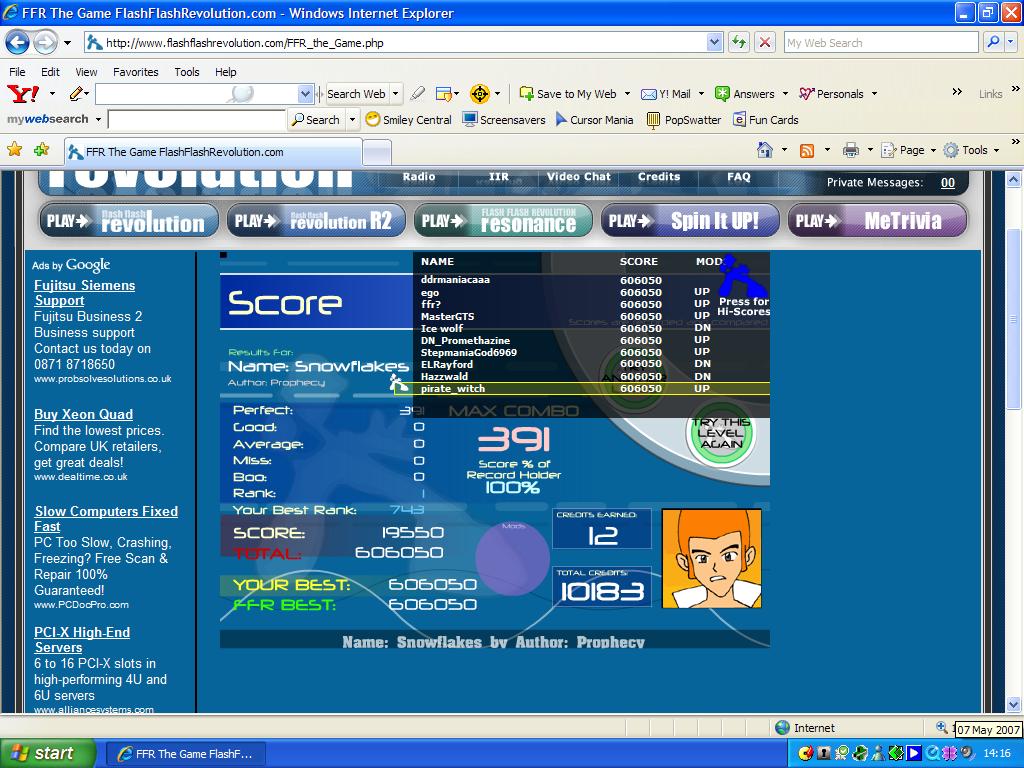Click the Try This Level Again button

(x=720, y=433)
